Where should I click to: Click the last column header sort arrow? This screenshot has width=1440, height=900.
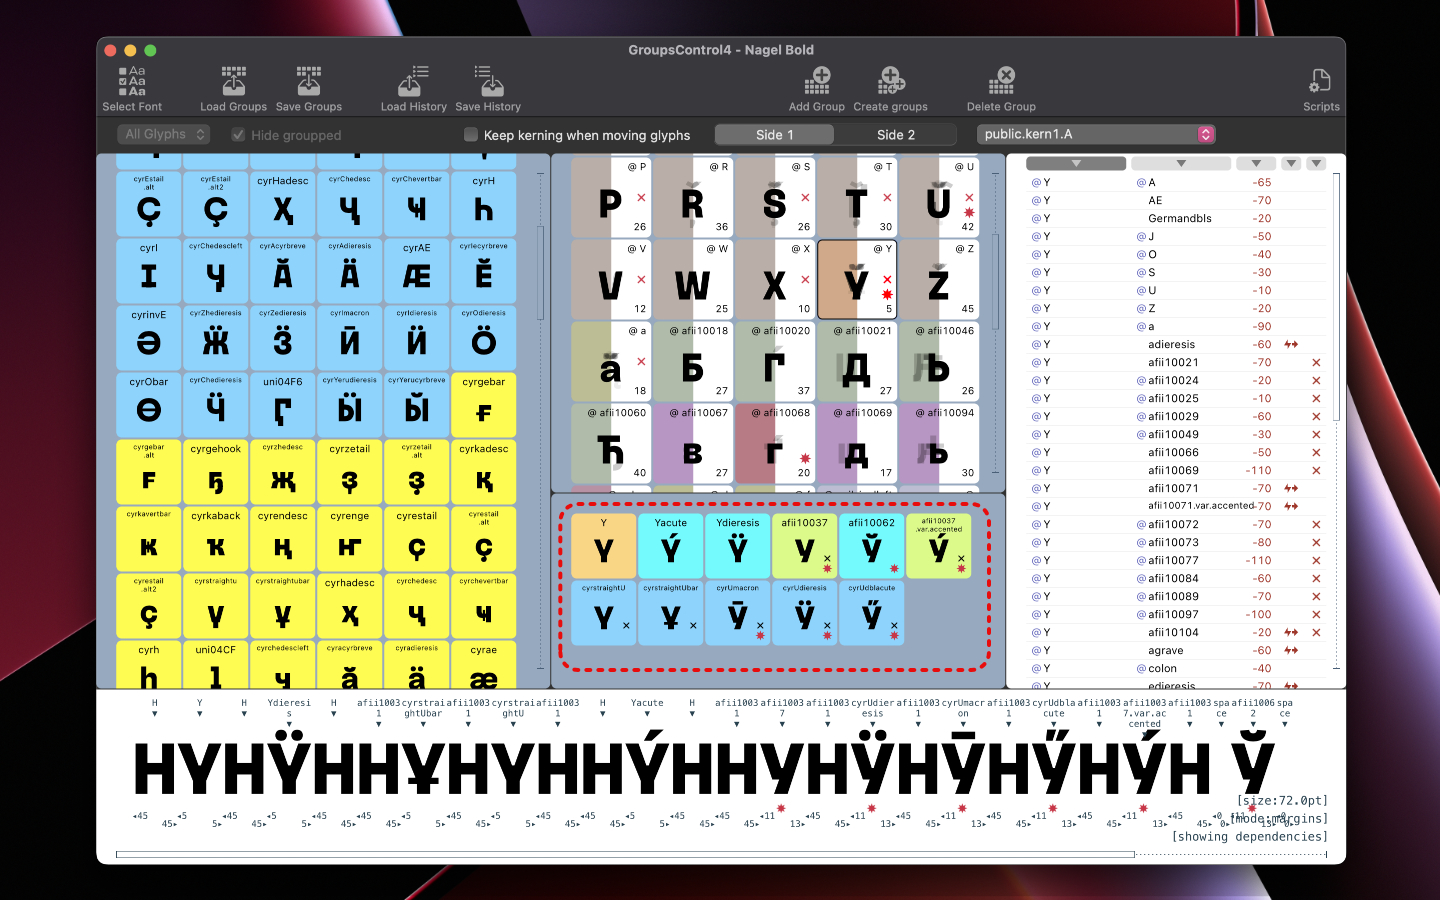(x=1317, y=163)
